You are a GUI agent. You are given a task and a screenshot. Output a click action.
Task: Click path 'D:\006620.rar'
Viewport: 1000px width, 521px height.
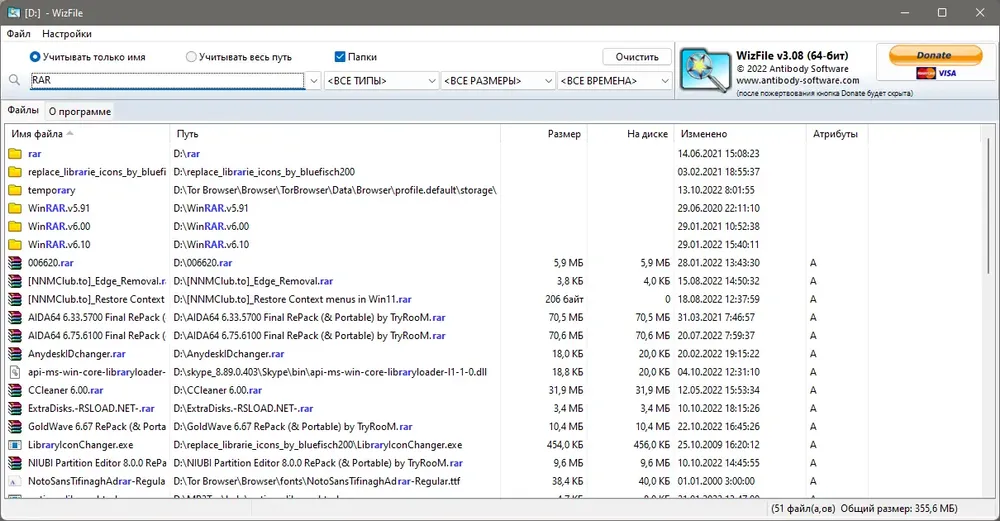coord(202,263)
